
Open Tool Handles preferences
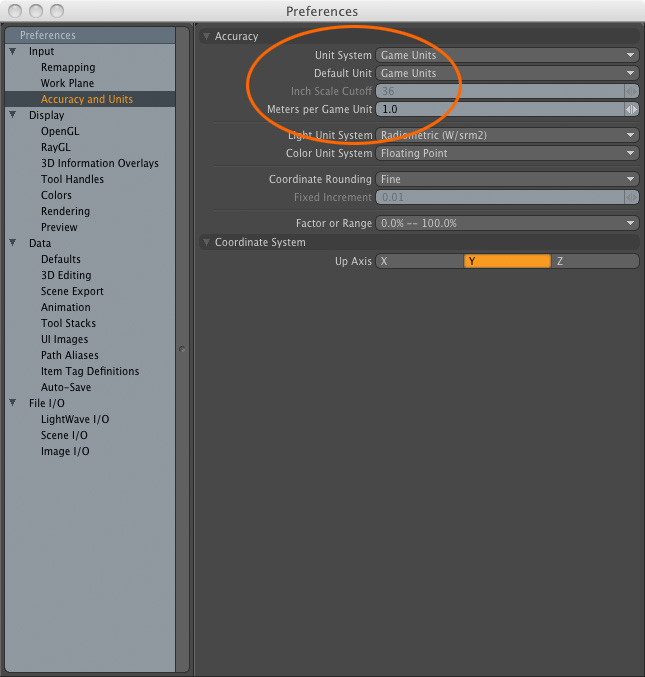click(73, 179)
